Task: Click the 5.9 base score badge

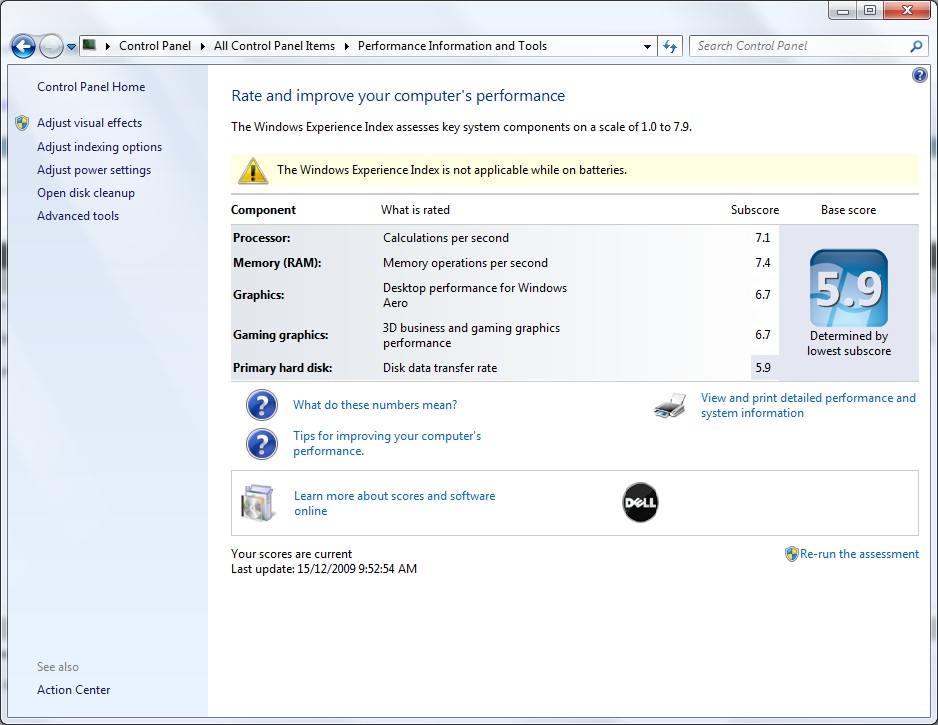Action: (x=849, y=288)
